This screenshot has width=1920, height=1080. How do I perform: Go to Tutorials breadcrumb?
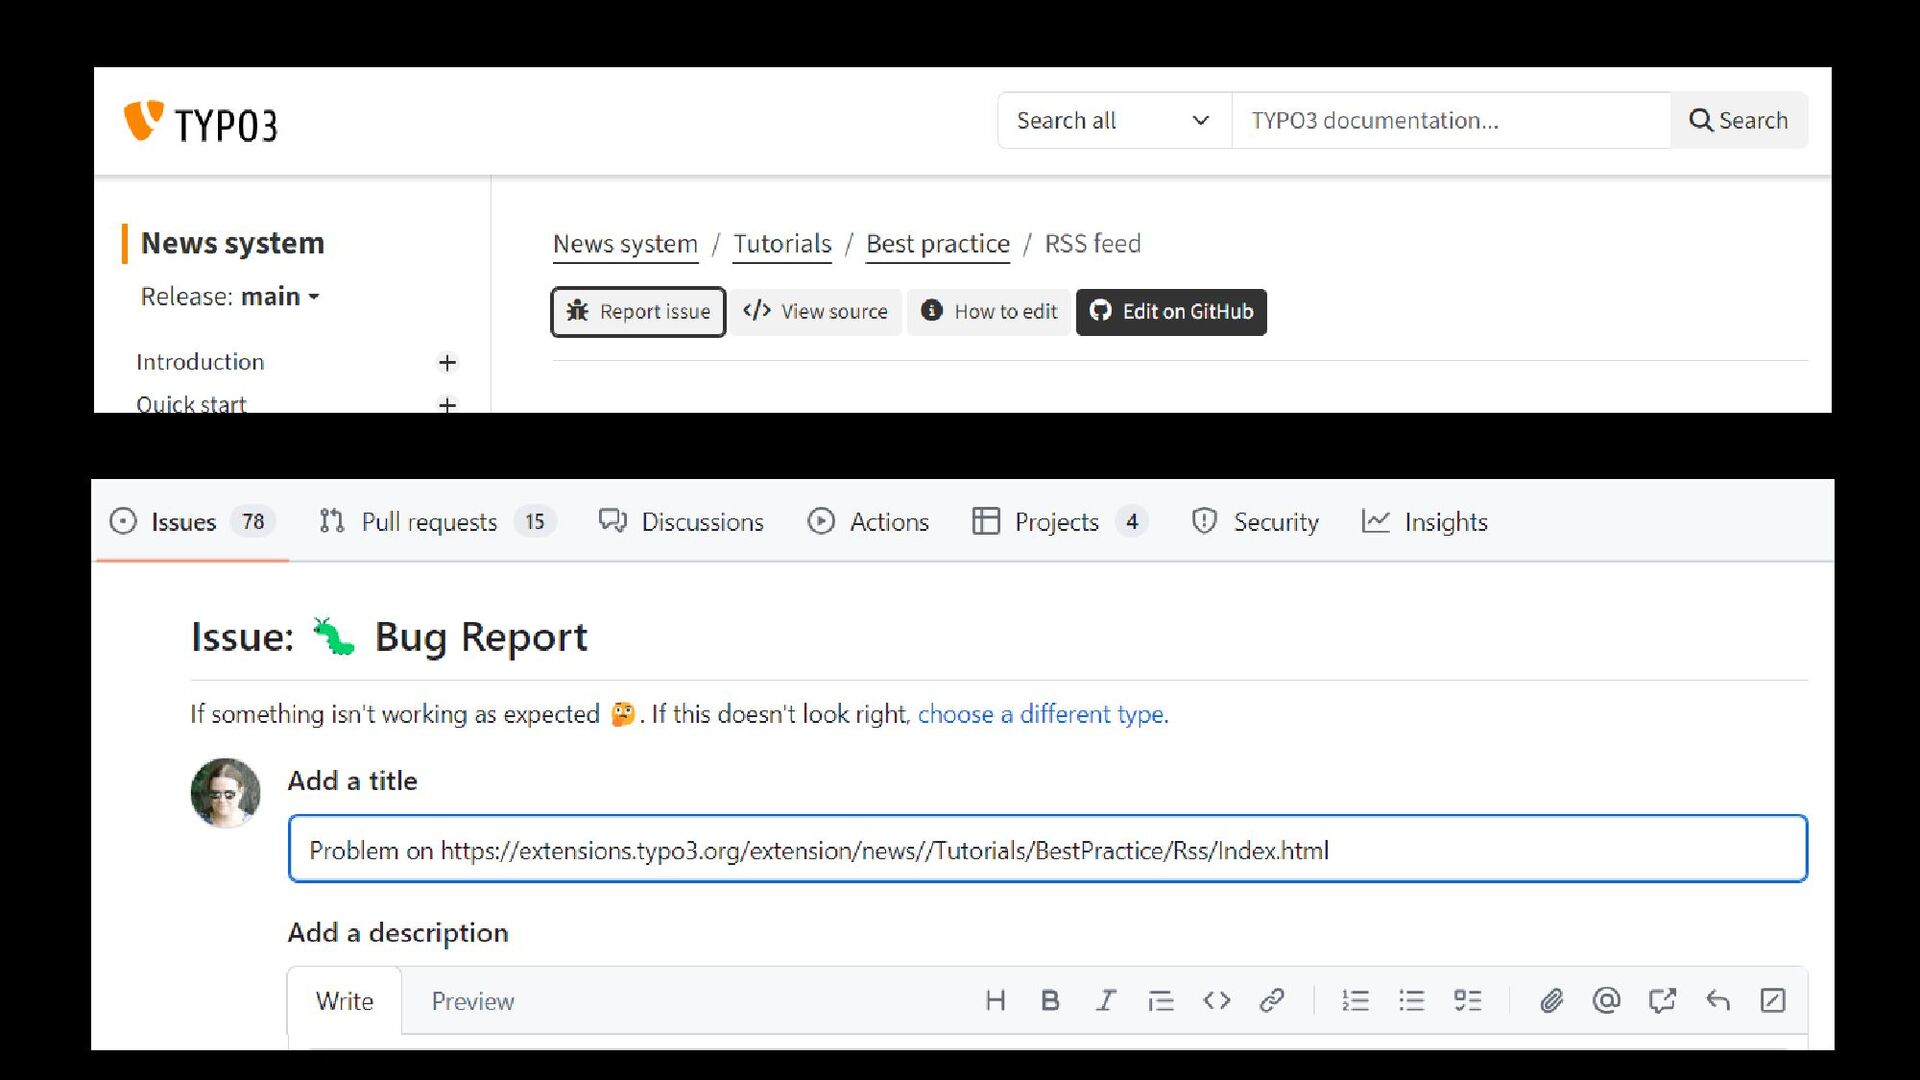782,244
